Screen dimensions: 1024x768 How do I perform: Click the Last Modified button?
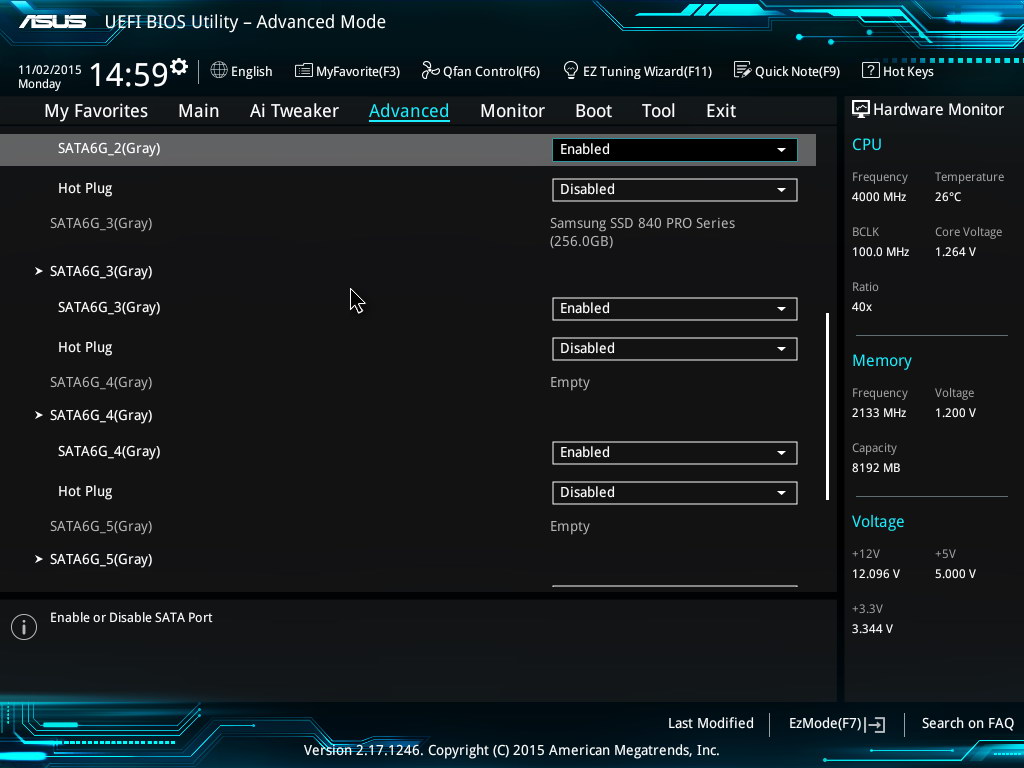[x=710, y=723]
